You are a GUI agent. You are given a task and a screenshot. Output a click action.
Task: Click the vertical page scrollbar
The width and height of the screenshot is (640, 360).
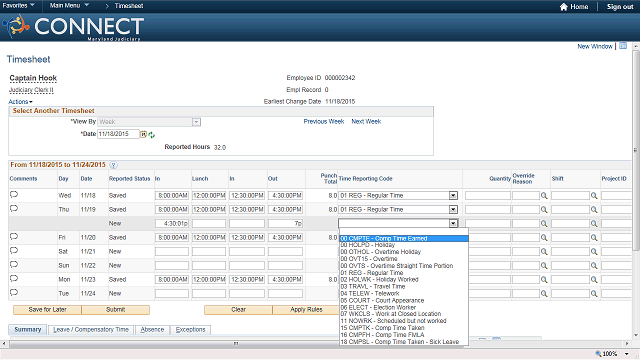click(636, 151)
